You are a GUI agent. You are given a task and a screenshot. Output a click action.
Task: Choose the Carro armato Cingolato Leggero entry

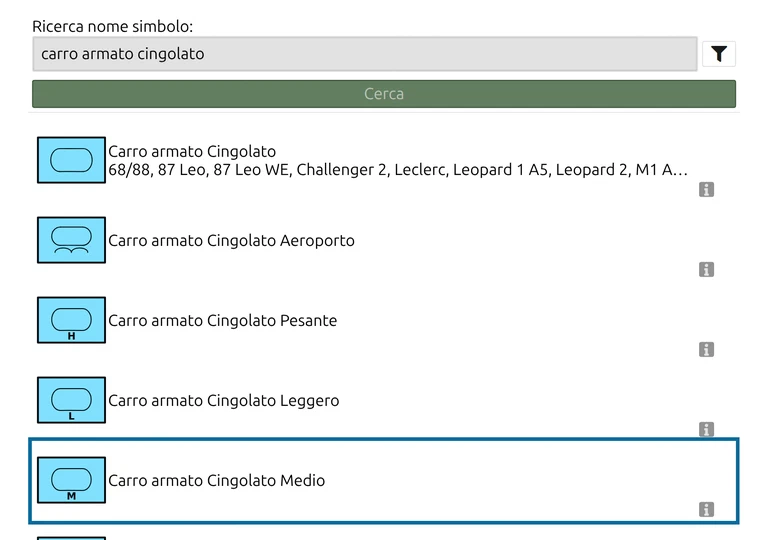(x=384, y=401)
